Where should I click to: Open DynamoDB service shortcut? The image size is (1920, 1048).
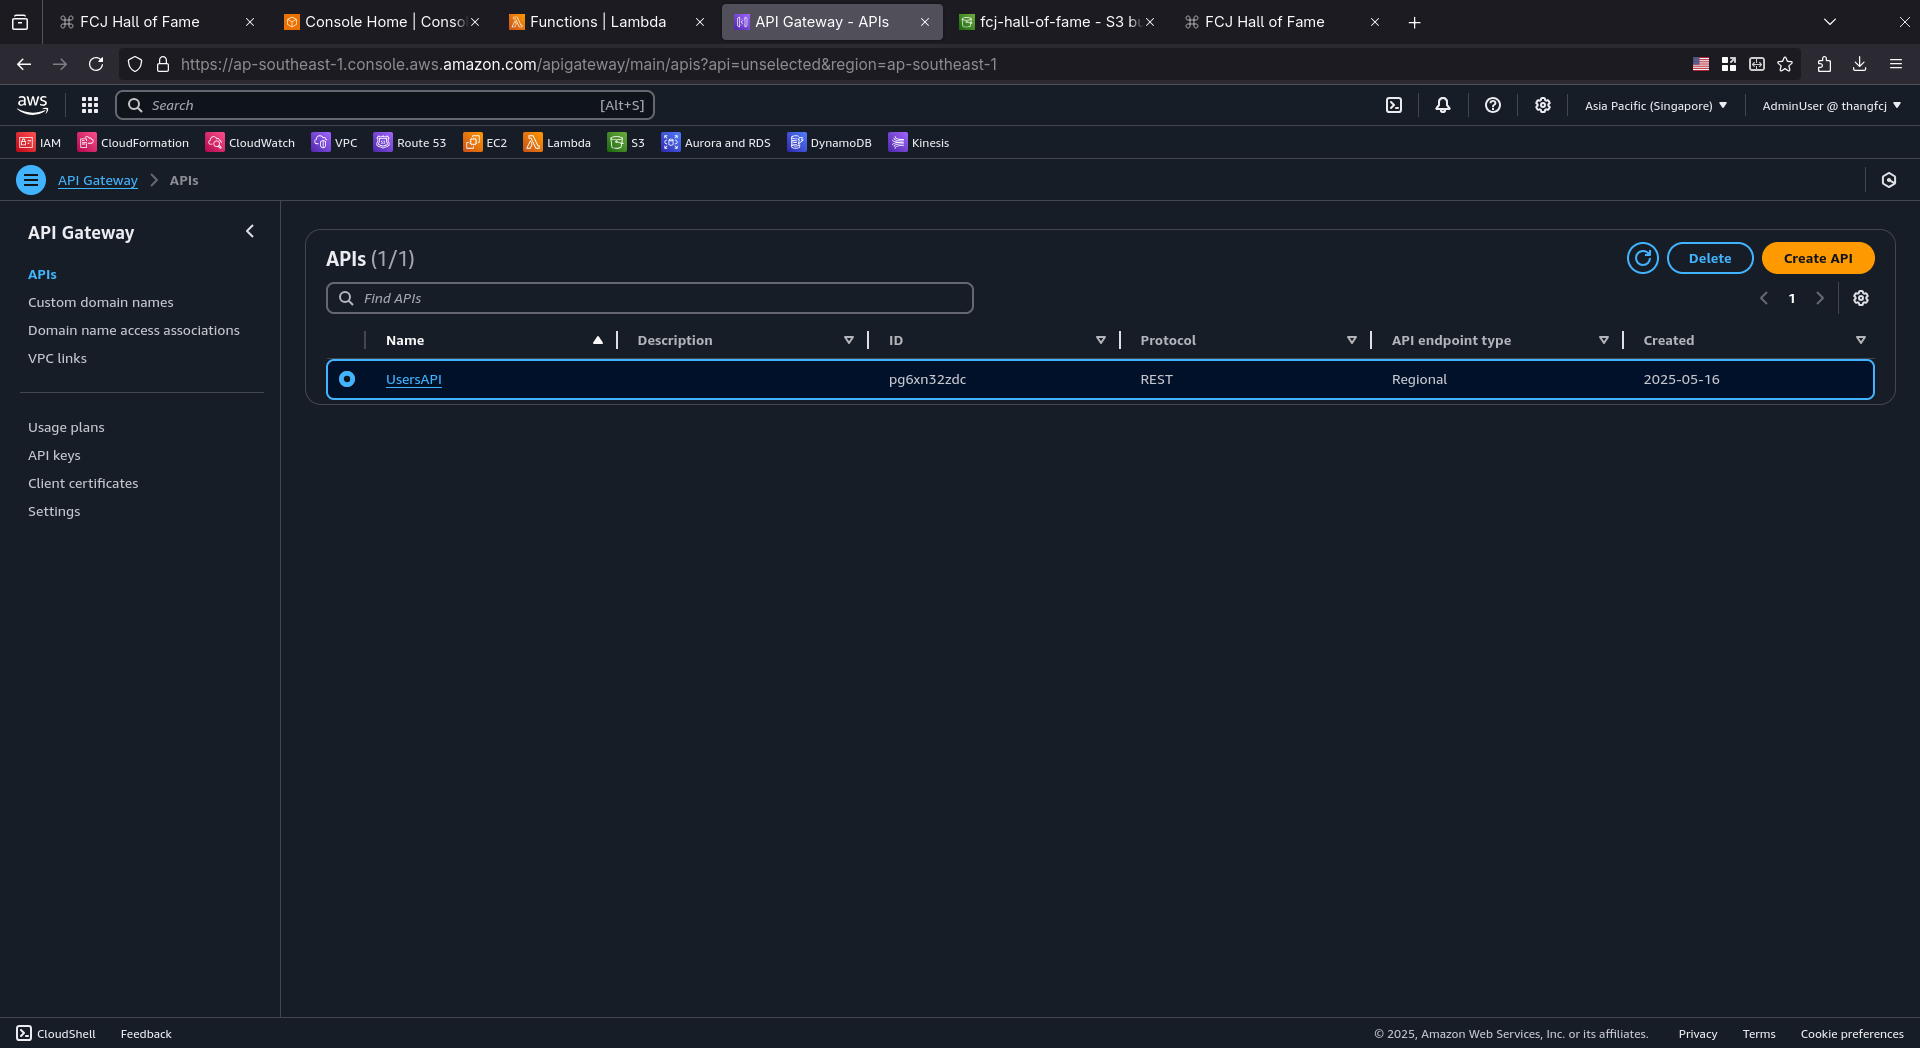[829, 142]
